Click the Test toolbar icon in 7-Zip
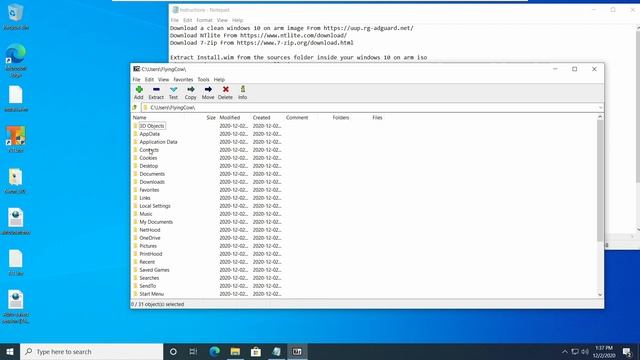The image size is (640, 360). [x=173, y=89]
